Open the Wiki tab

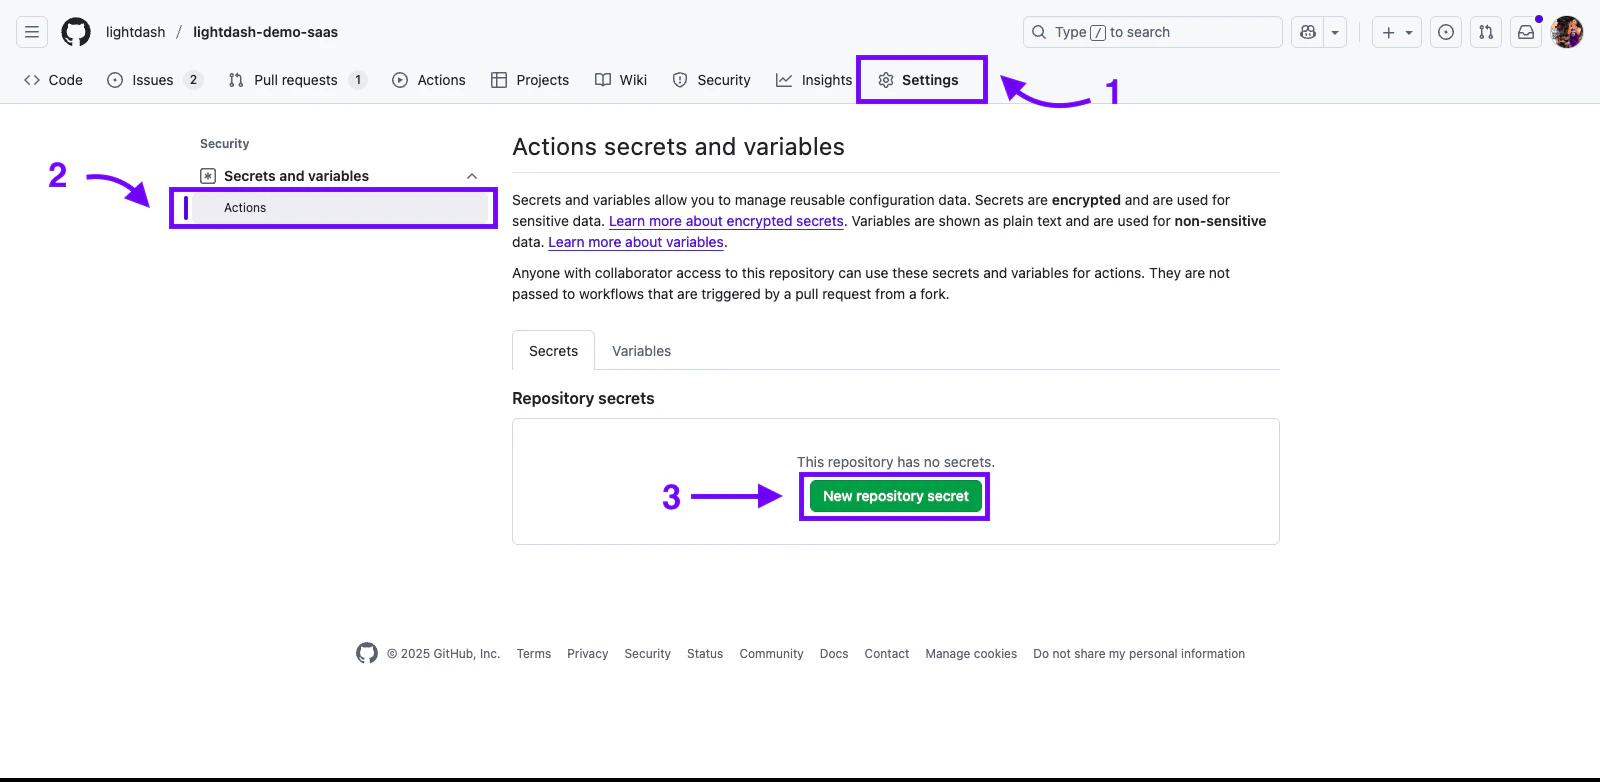point(621,80)
